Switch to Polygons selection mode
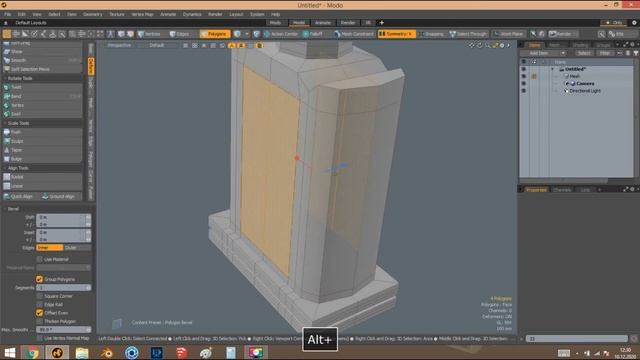The image size is (640, 360). 215,34
